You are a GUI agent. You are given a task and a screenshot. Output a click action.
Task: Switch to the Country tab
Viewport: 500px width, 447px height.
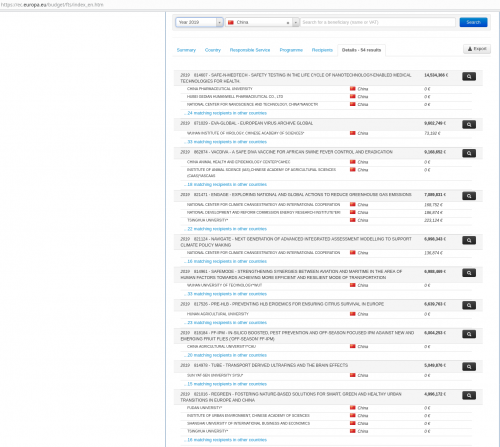click(213, 50)
